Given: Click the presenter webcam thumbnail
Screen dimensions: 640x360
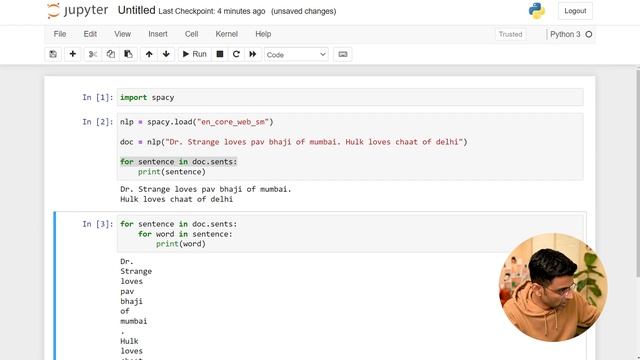Looking at the screenshot, I should pyautogui.click(x=553, y=287).
